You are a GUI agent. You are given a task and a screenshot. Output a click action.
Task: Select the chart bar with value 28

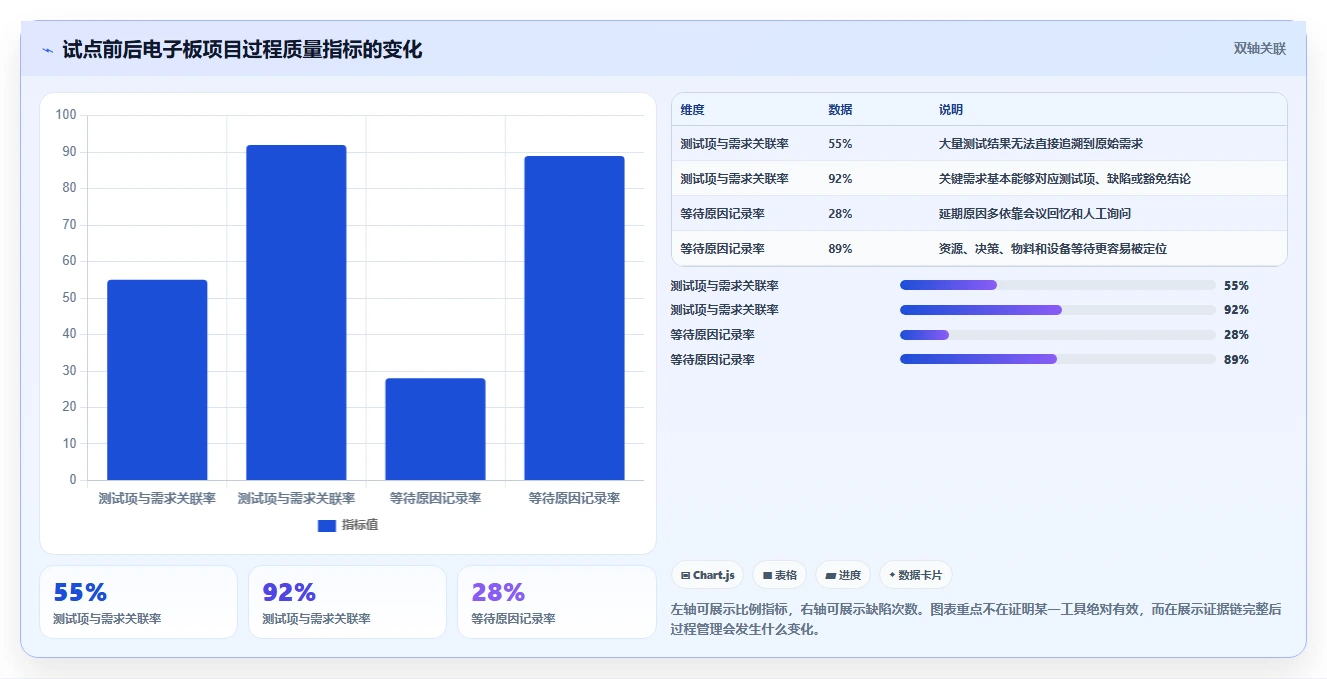(x=435, y=429)
